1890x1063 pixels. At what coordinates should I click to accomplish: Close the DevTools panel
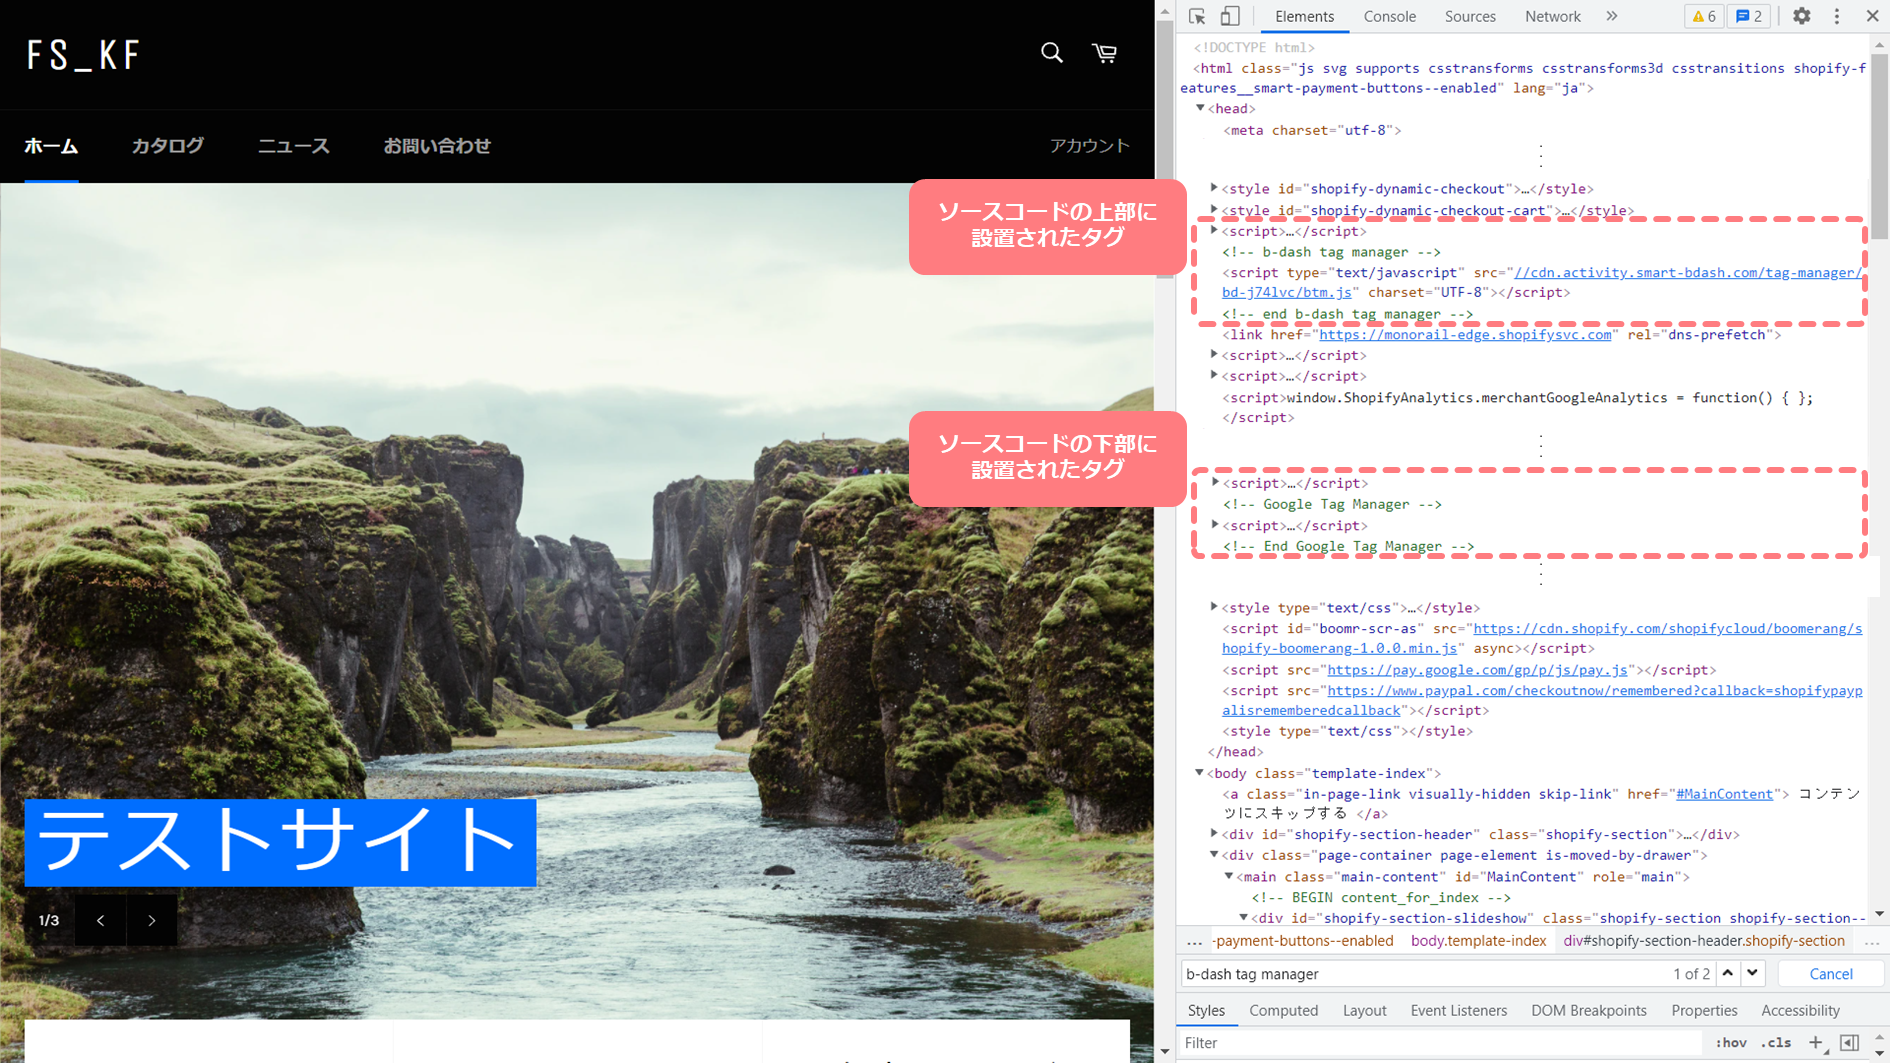(x=1872, y=16)
